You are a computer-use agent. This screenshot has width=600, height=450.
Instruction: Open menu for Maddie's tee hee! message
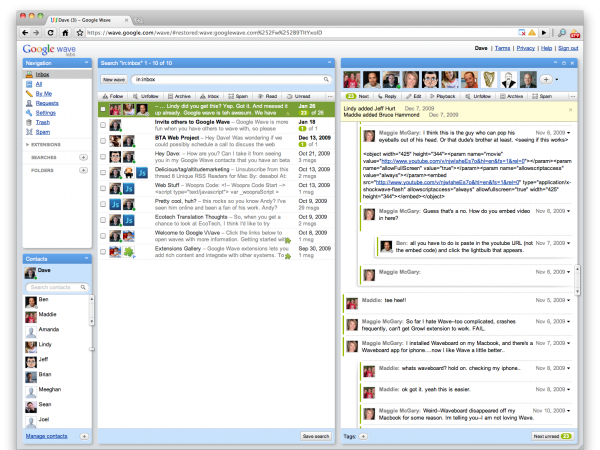coord(569,300)
